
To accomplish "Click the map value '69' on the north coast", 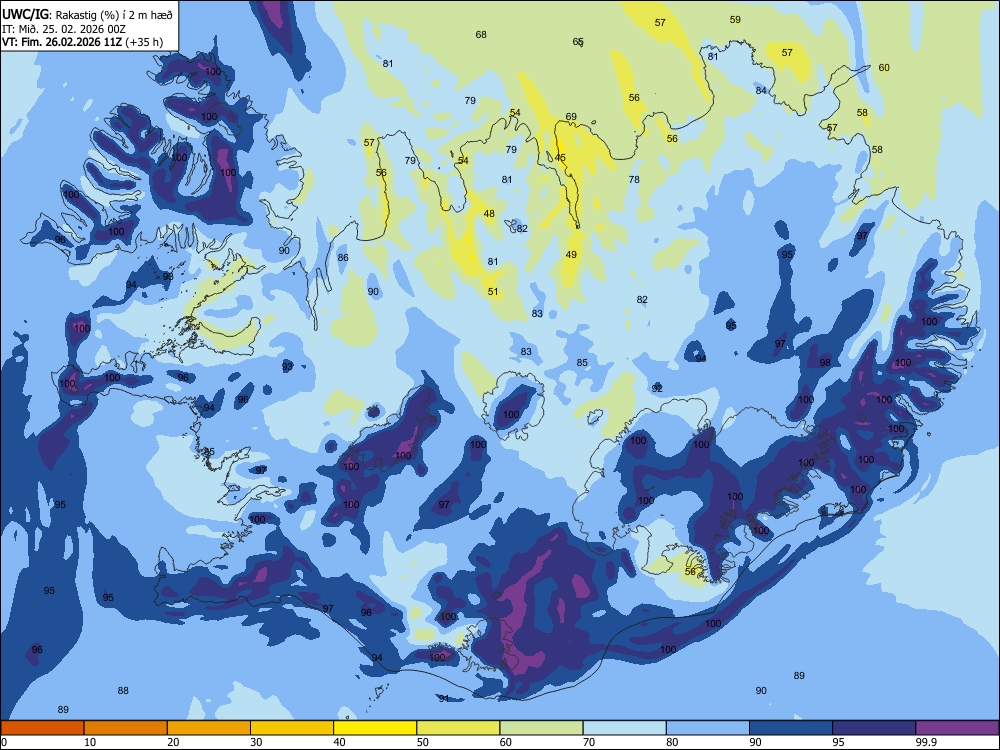I will [571, 117].
